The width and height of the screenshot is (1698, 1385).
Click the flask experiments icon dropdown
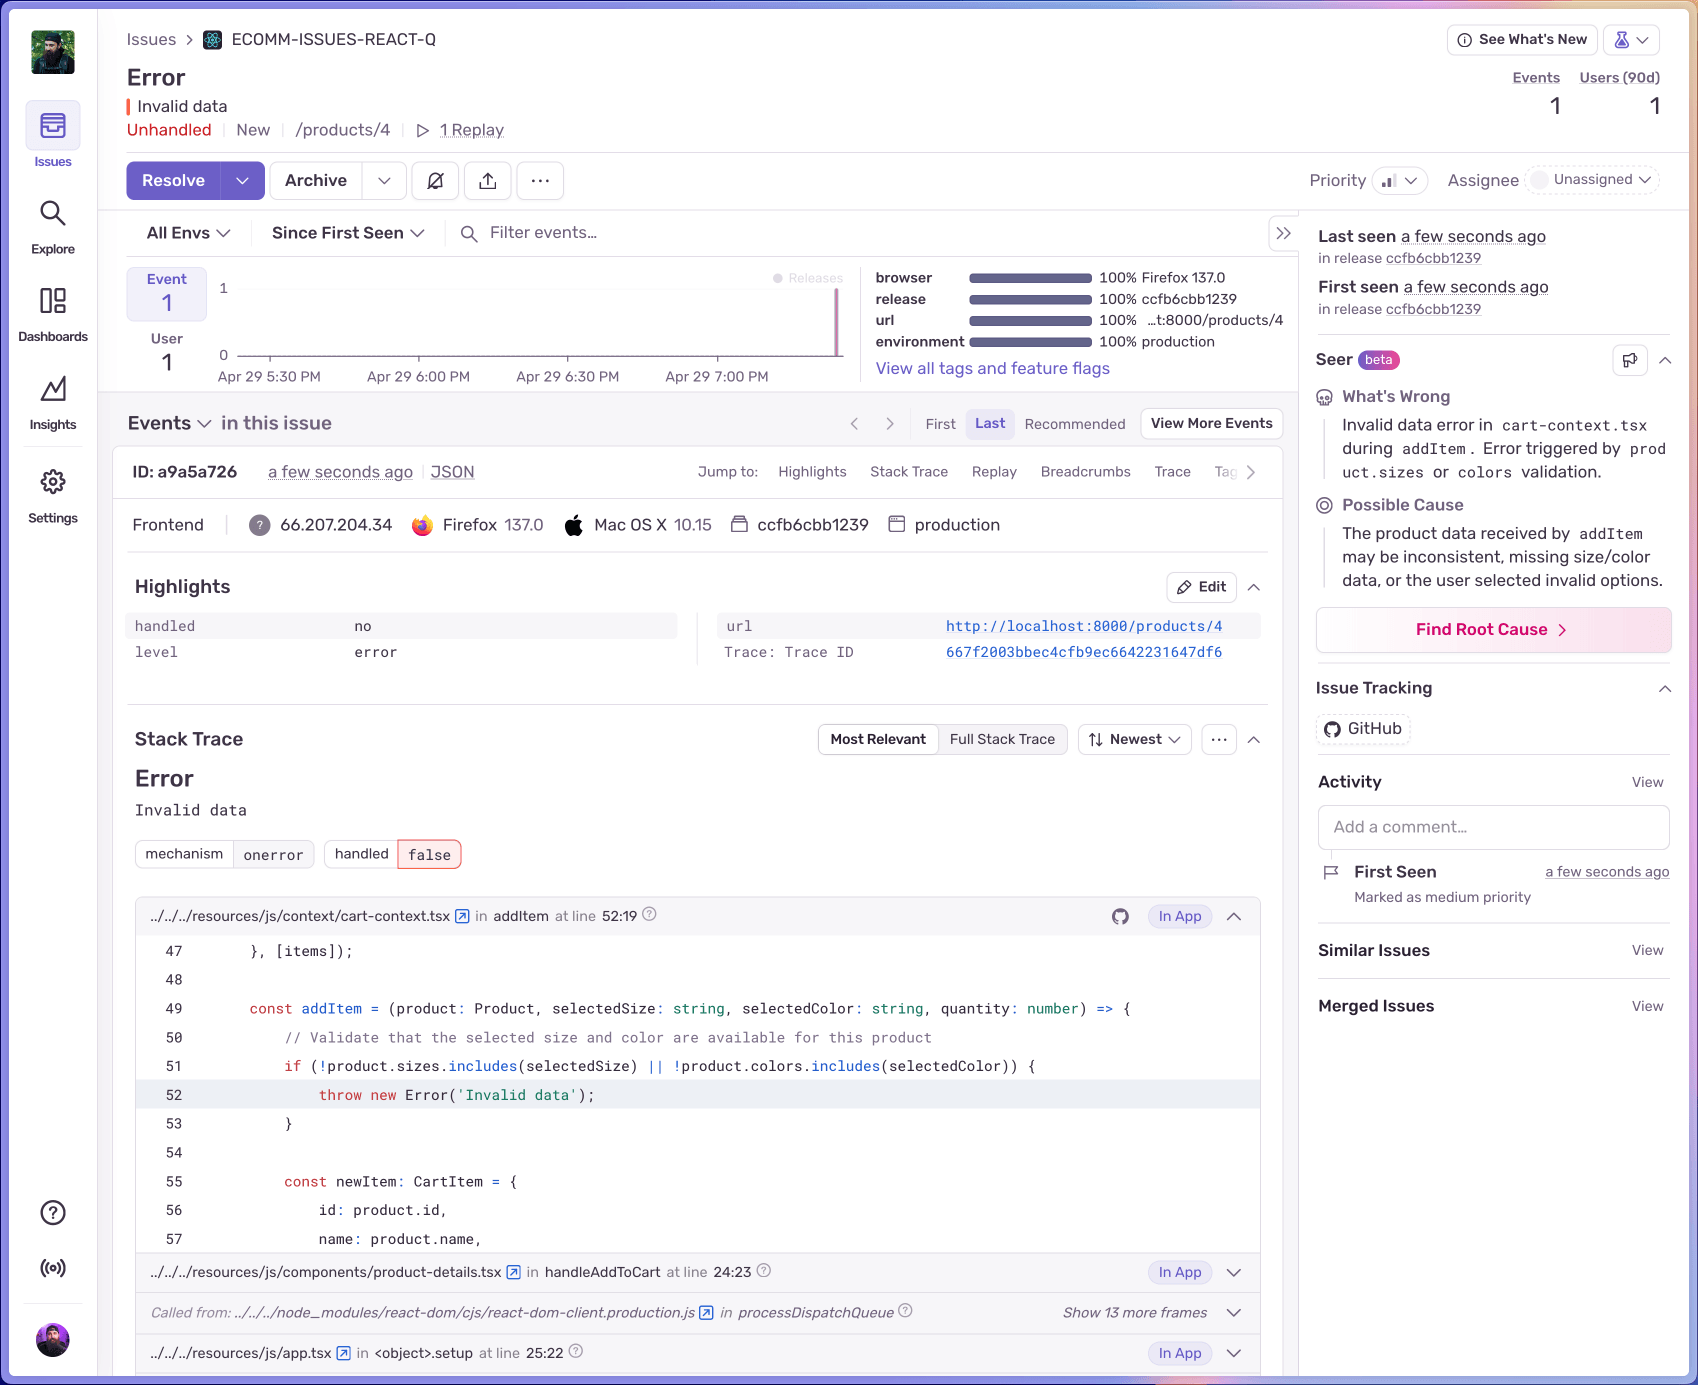[1632, 40]
